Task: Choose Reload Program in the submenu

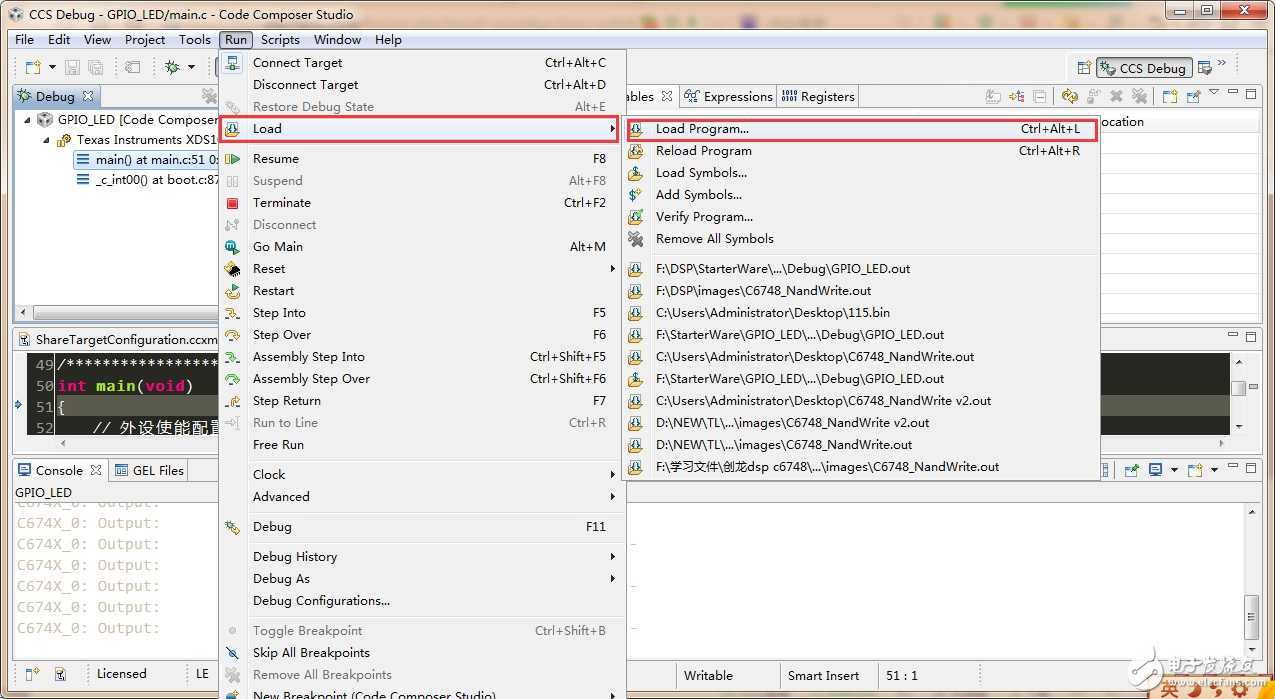Action: 861,151
